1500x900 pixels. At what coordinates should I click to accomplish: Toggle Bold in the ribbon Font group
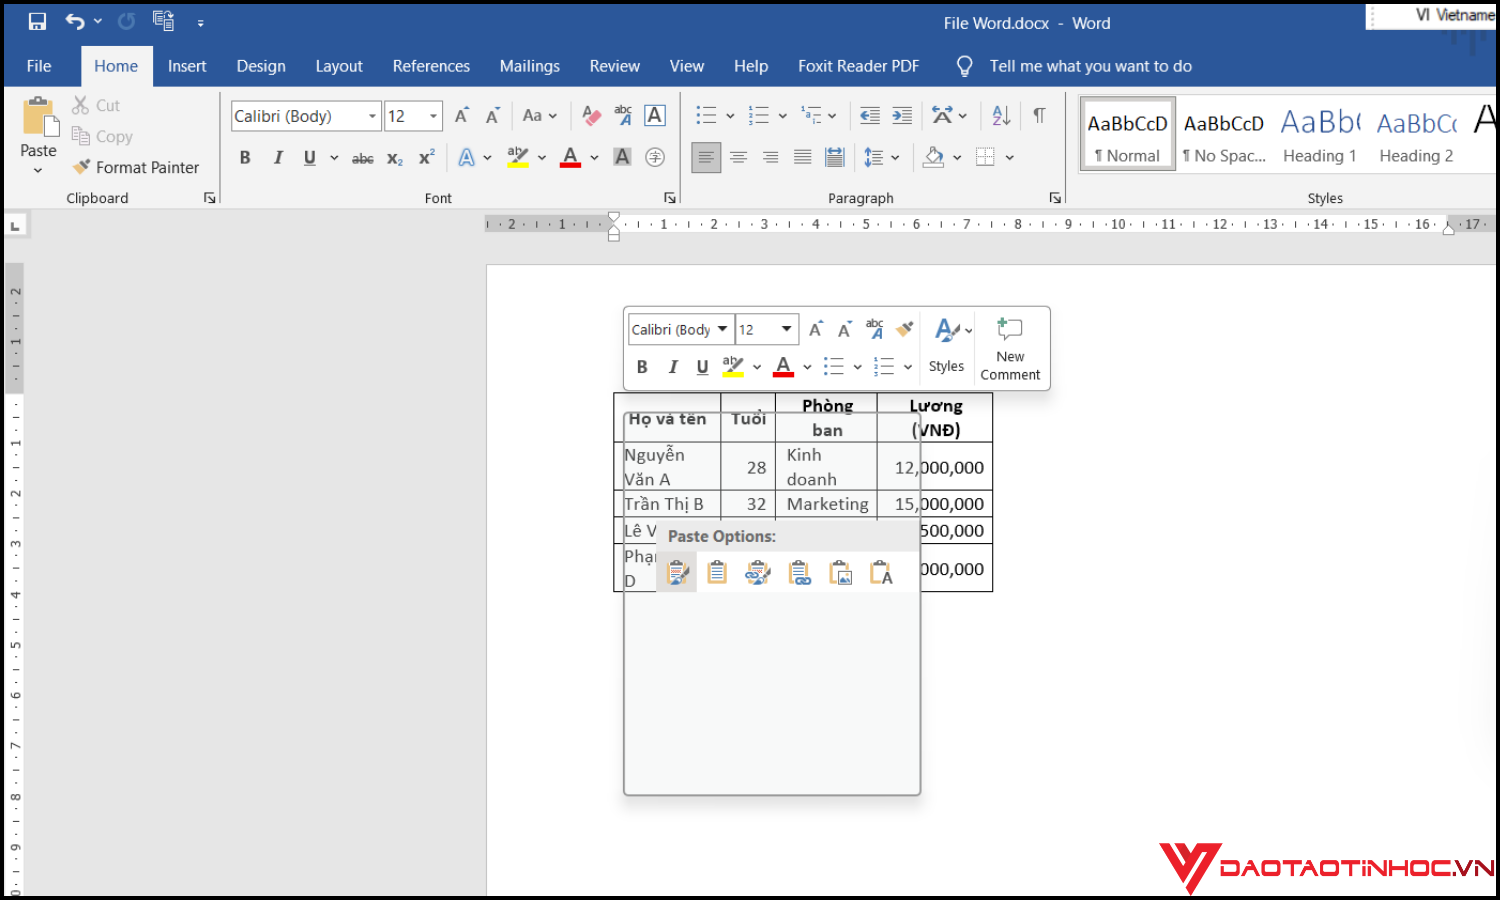245,158
